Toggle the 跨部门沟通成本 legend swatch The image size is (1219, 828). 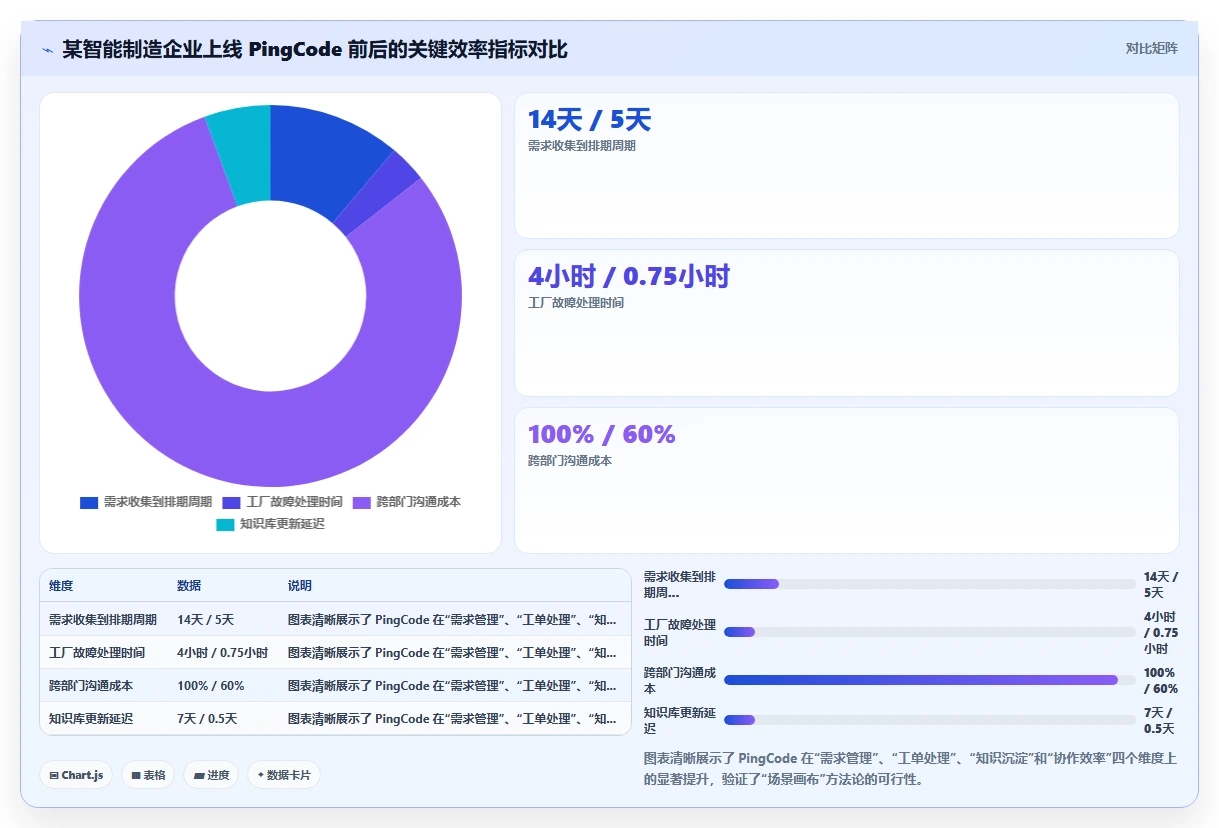(x=361, y=502)
